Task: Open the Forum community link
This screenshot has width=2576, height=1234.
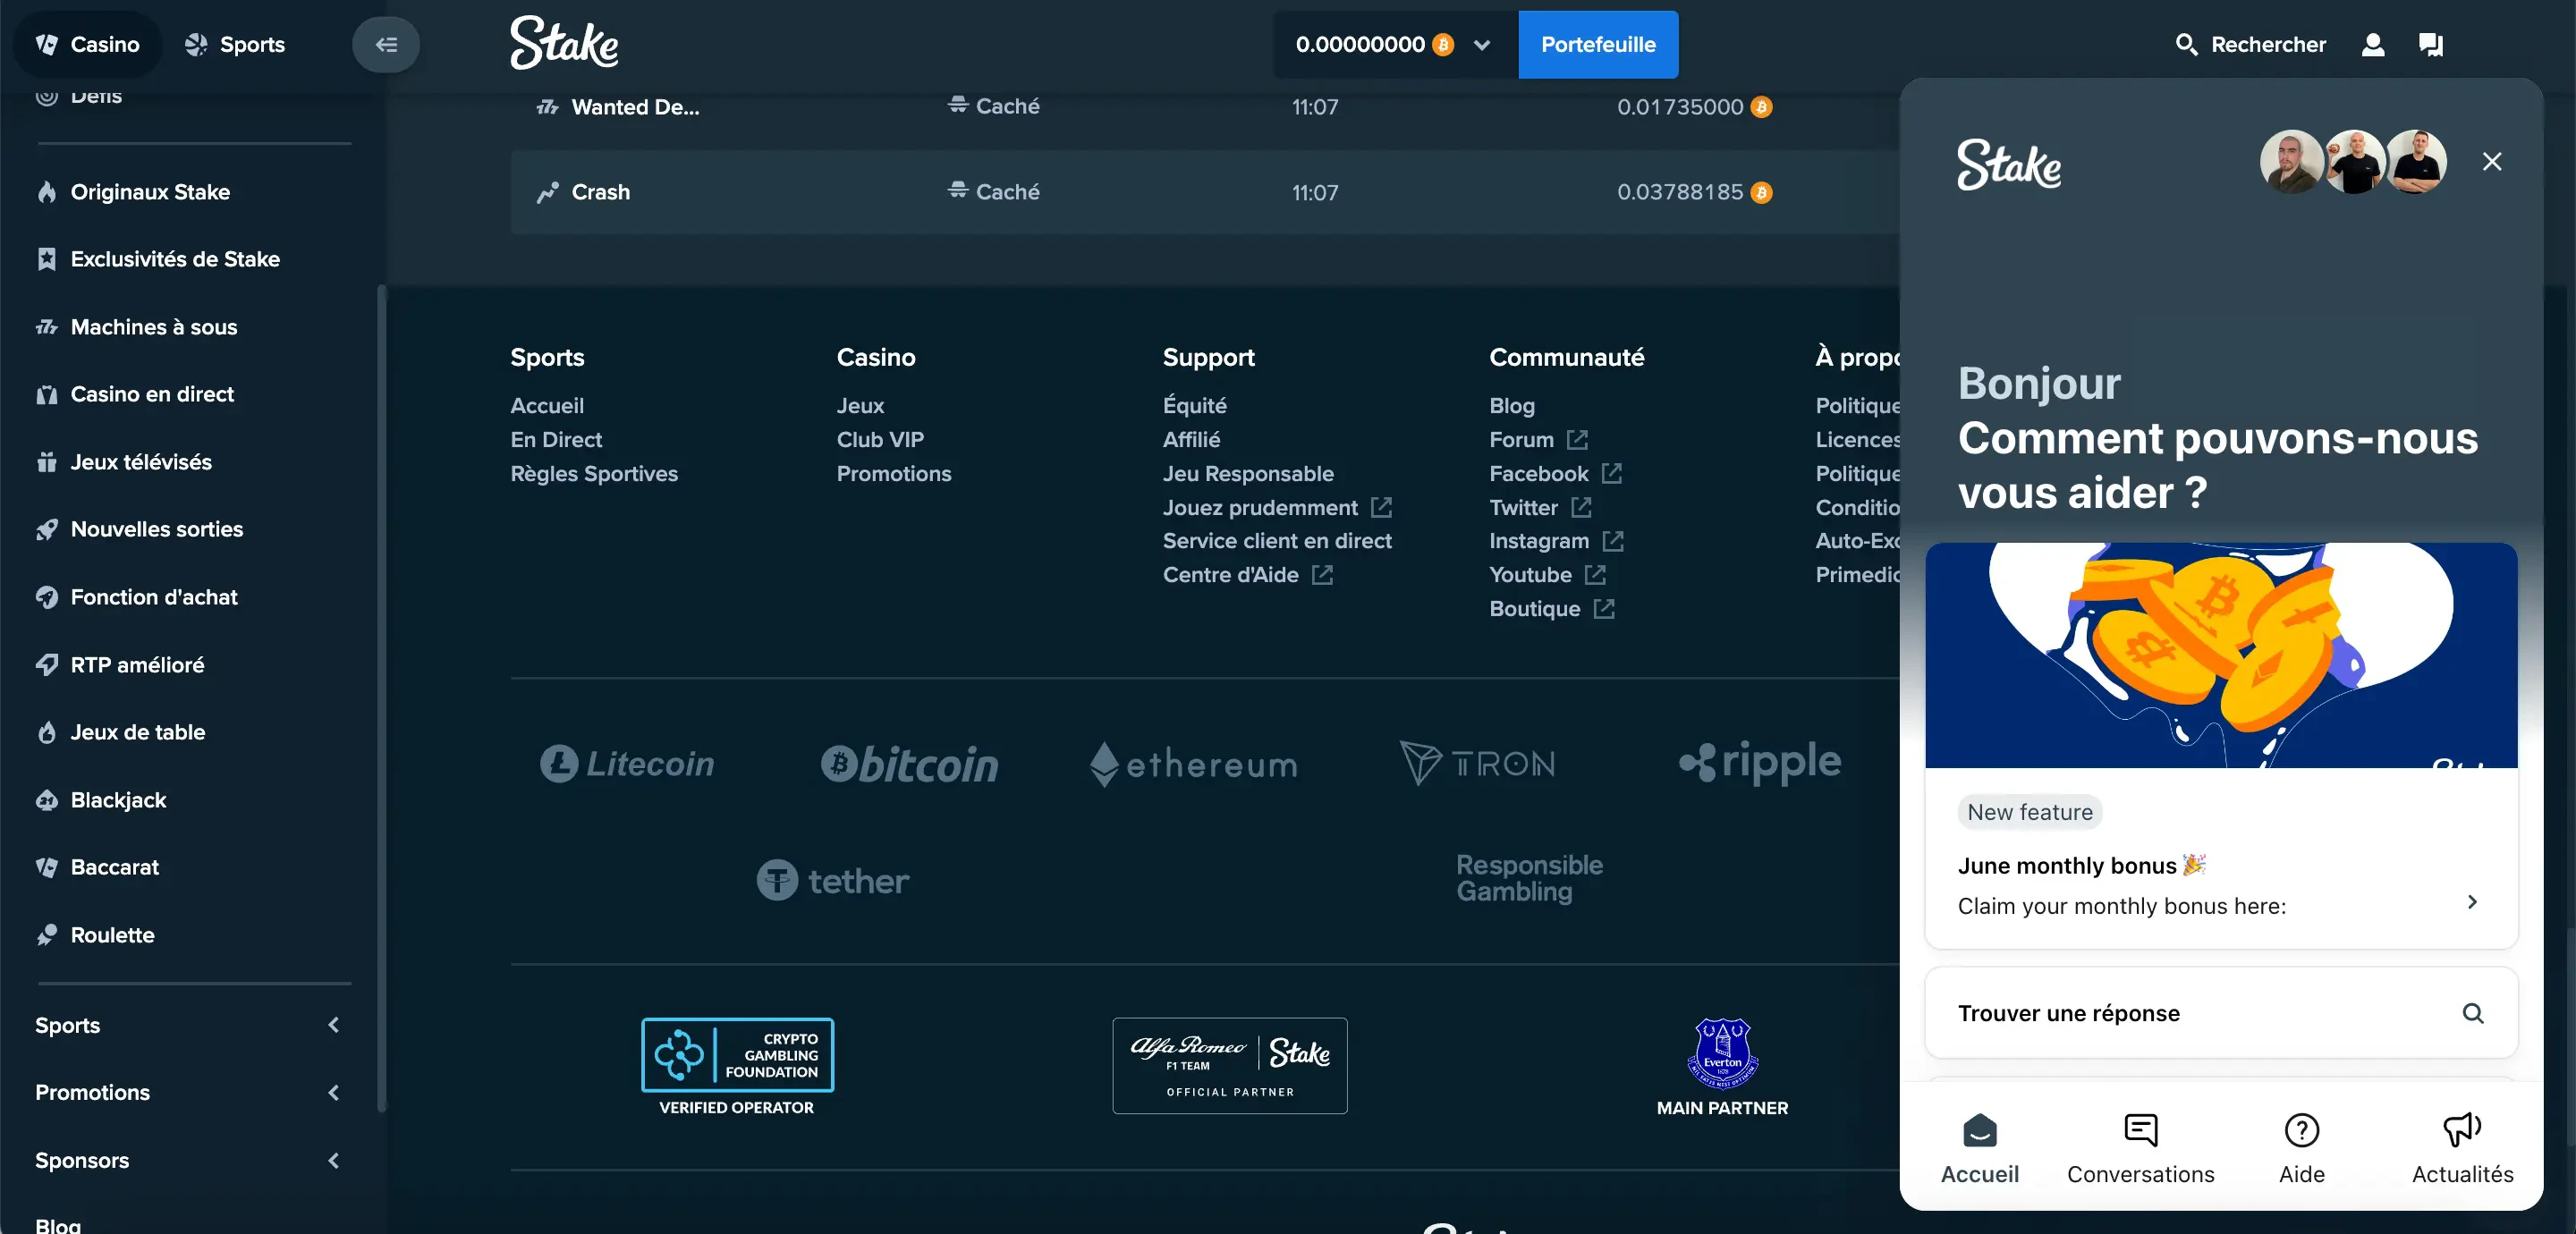Action: (1538, 439)
